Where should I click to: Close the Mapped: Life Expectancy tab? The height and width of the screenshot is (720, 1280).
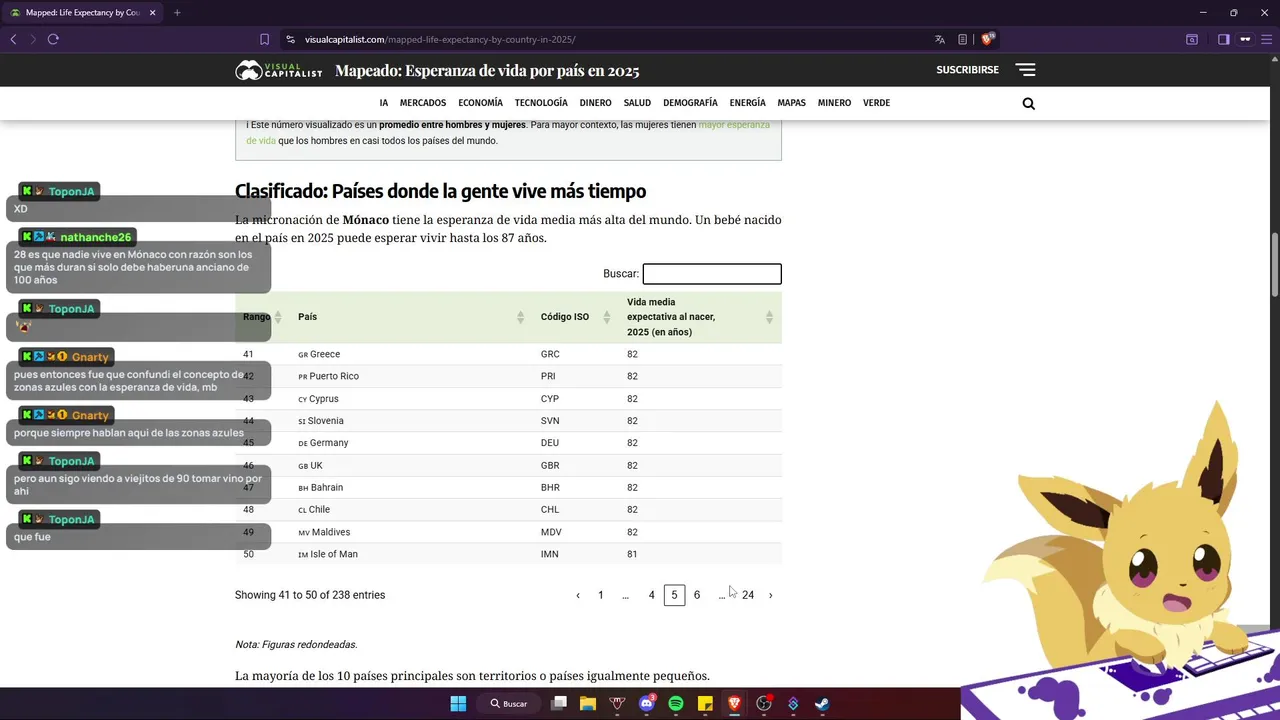coord(153,13)
